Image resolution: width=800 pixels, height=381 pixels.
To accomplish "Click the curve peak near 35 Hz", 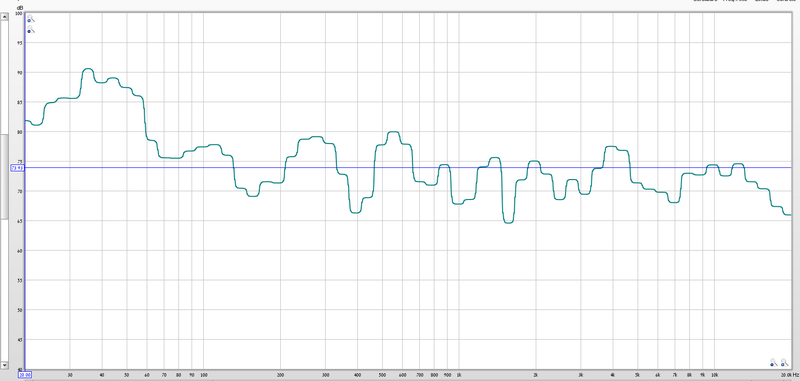I will (88, 68).
